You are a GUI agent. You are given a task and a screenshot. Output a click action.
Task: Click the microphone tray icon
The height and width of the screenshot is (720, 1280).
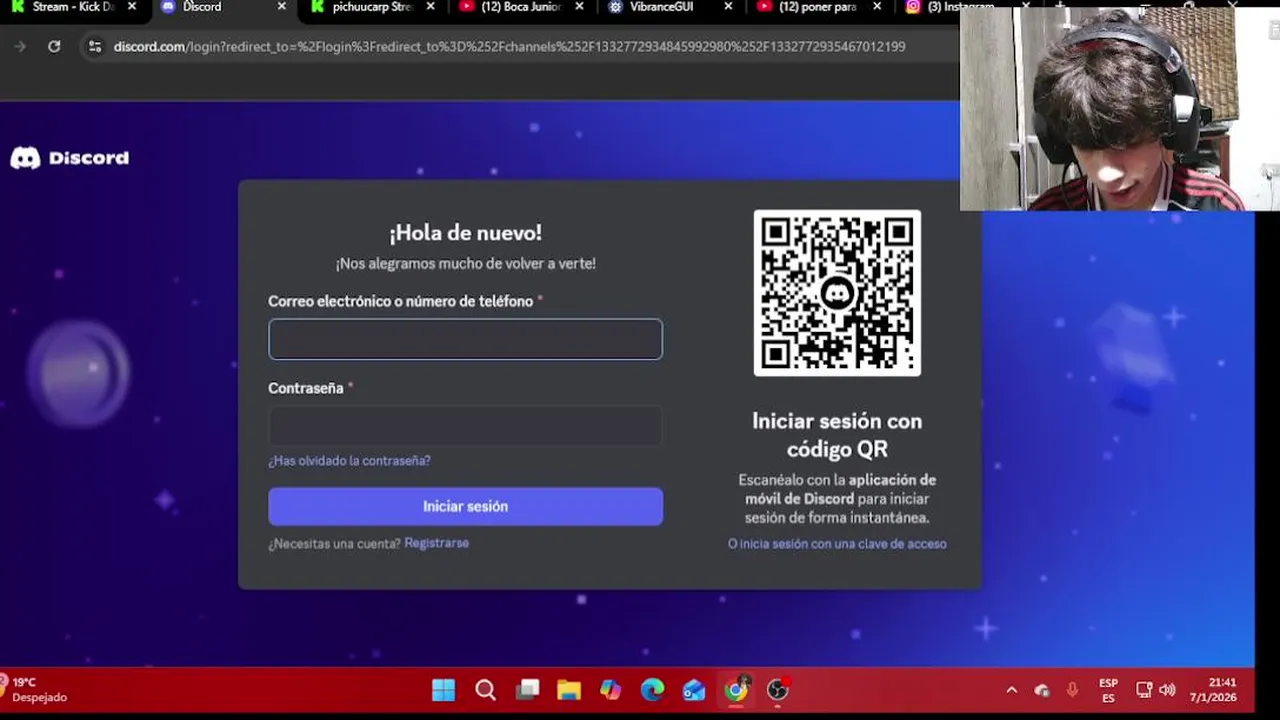point(1072,690)
